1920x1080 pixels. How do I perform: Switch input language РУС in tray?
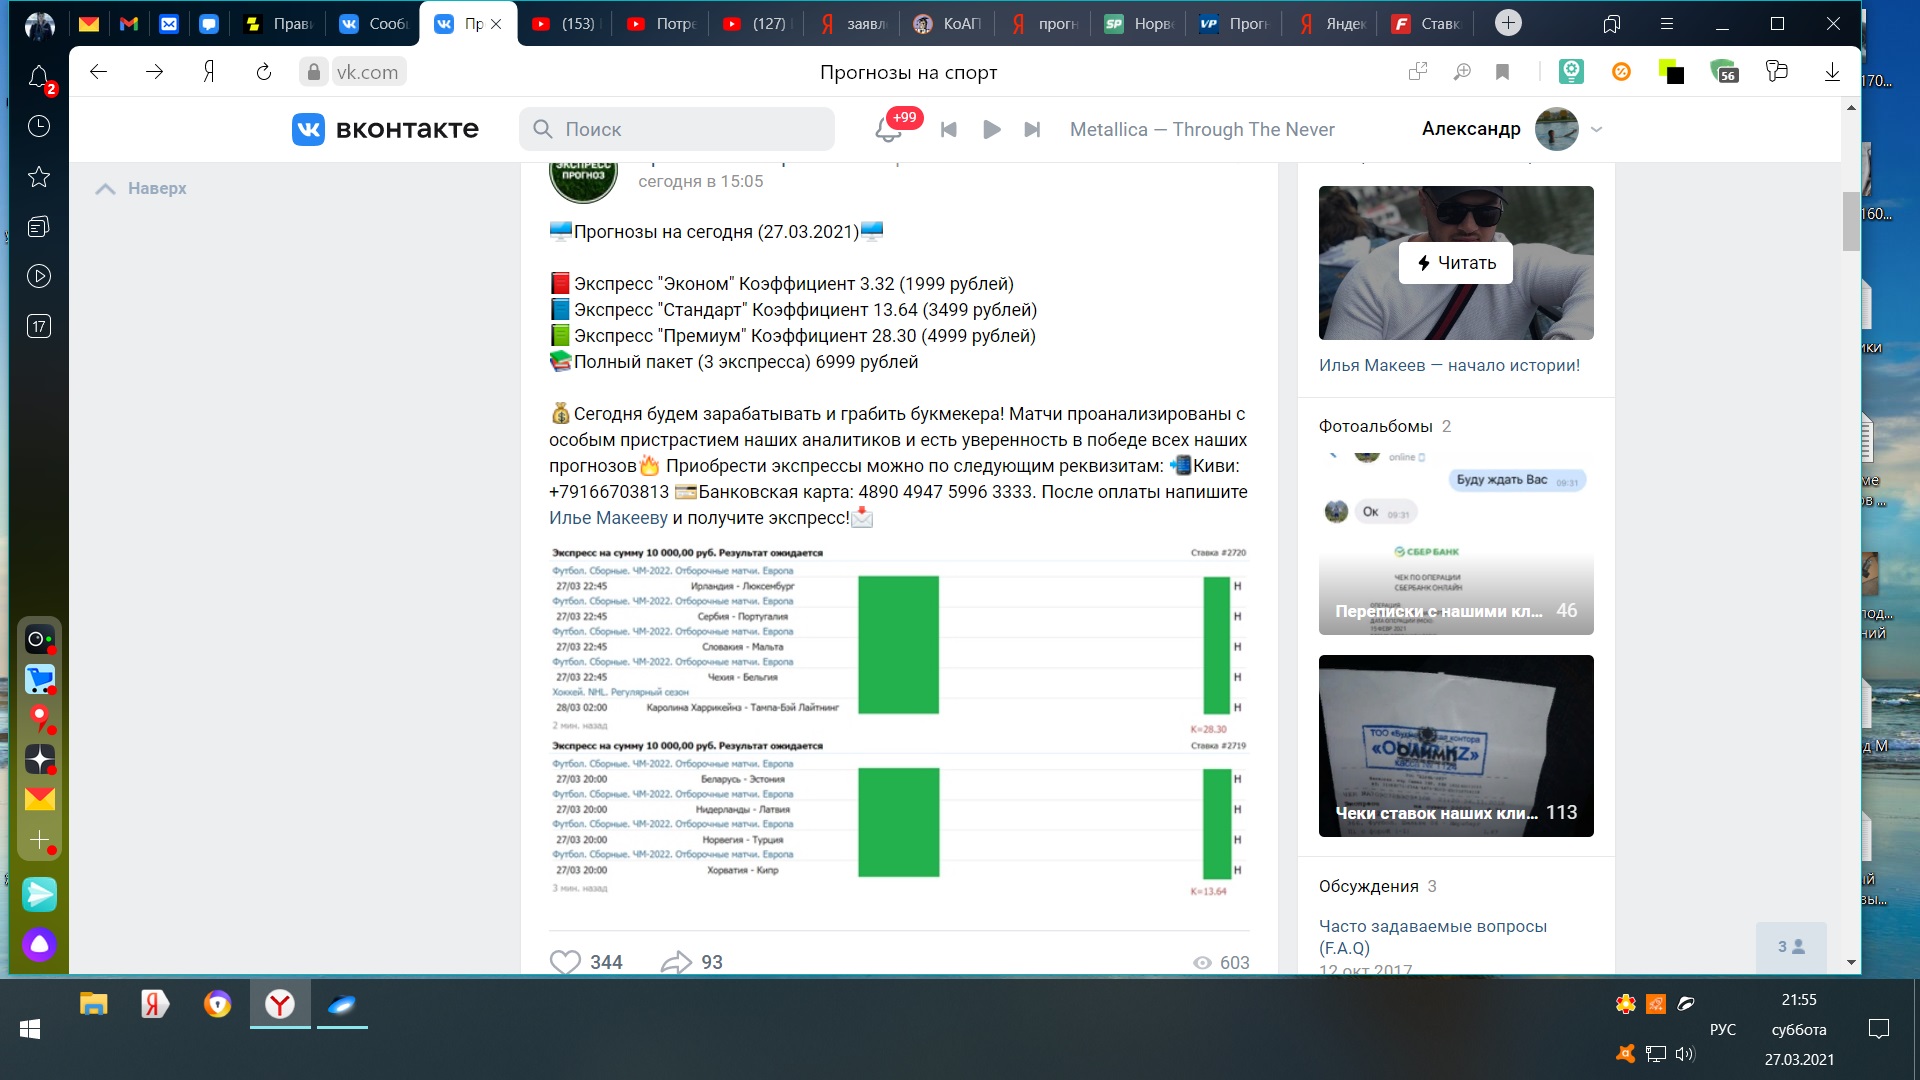[x=1723, y=1029]
